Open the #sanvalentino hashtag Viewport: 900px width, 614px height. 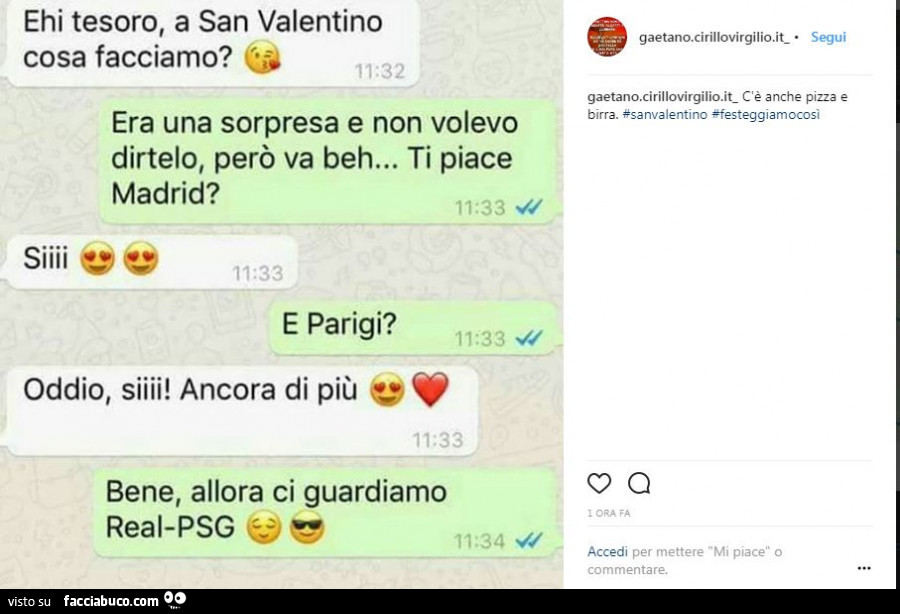(x=665, y=114)
